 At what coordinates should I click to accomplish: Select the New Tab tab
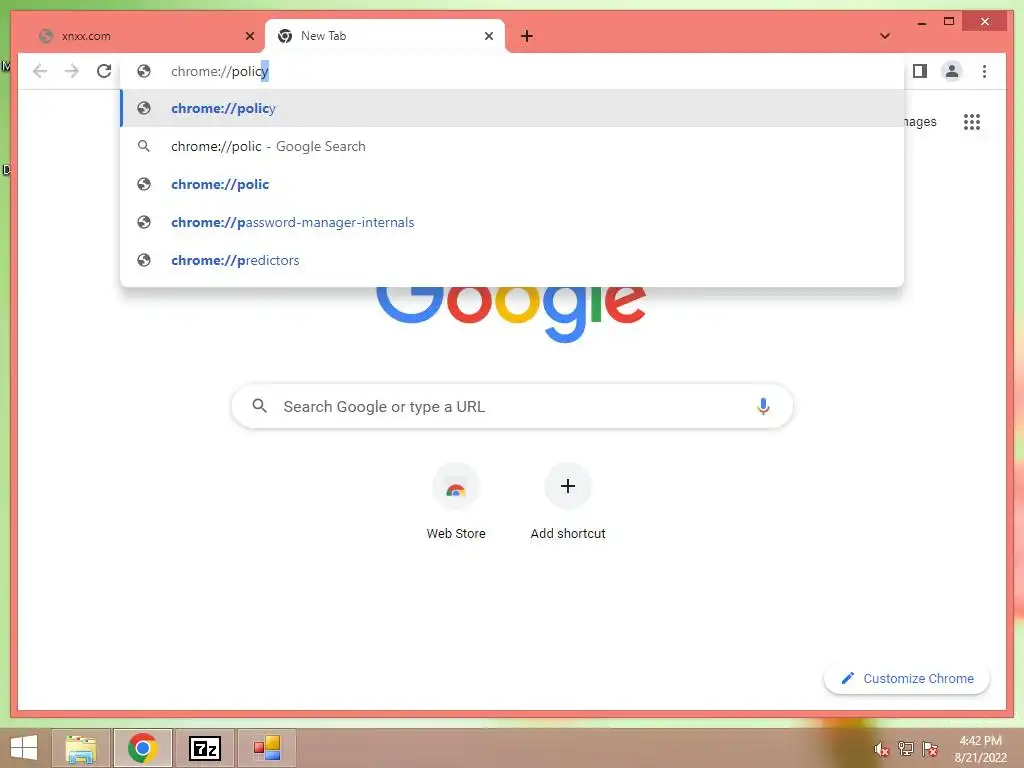tap(385, 36)
